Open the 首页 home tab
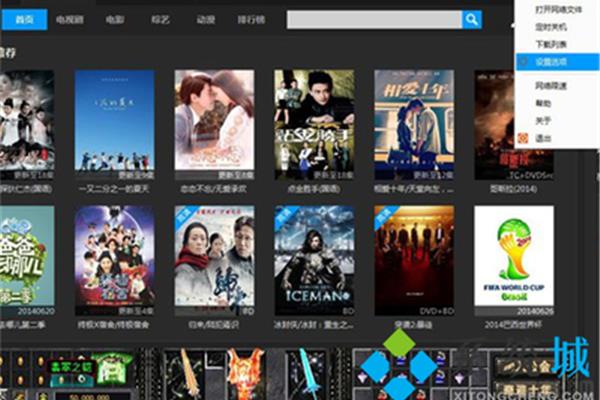The height and width of the screenshot is (400, 600). pyautogui.click(x=24, y=20)
